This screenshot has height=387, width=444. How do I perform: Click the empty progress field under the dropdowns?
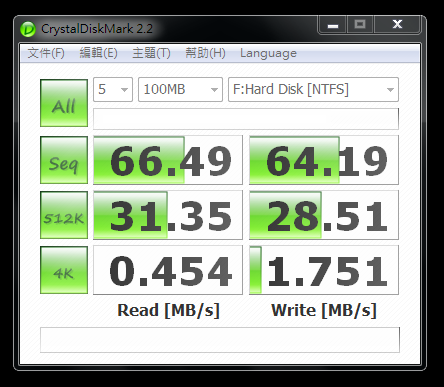[x=246, y=119]
